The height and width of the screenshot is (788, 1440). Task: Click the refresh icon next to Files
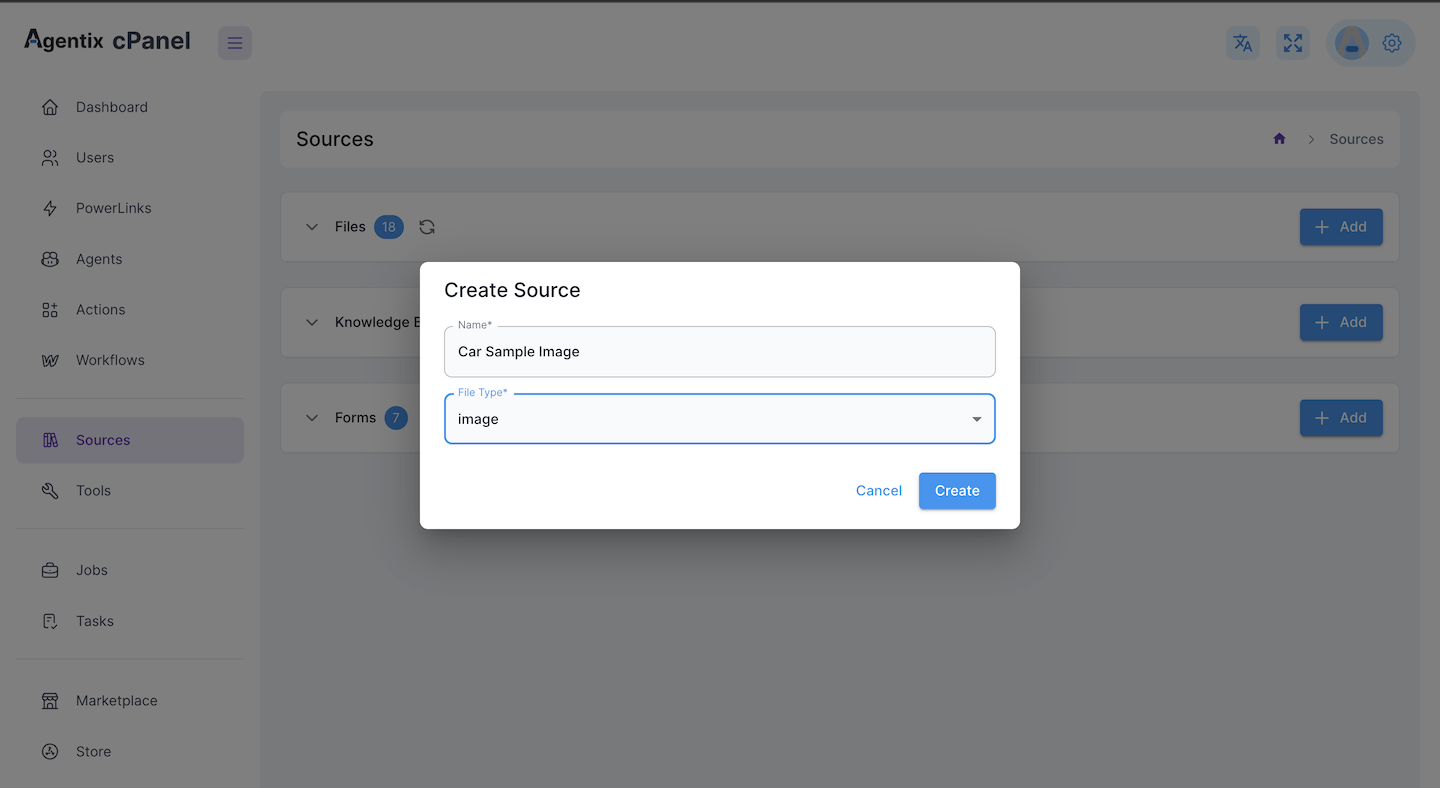tap(427, 227)
